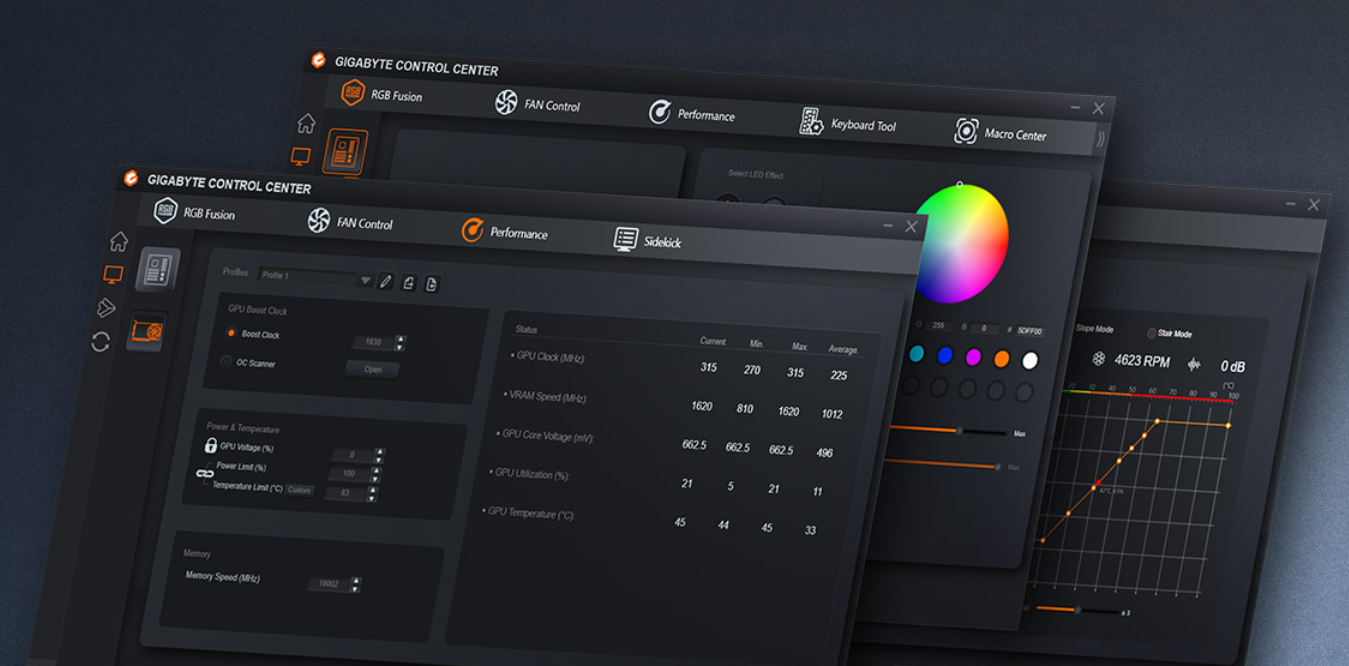Increase the Memory Speed value
This screenshot has height=666, width=1349.
coord(355,581)
